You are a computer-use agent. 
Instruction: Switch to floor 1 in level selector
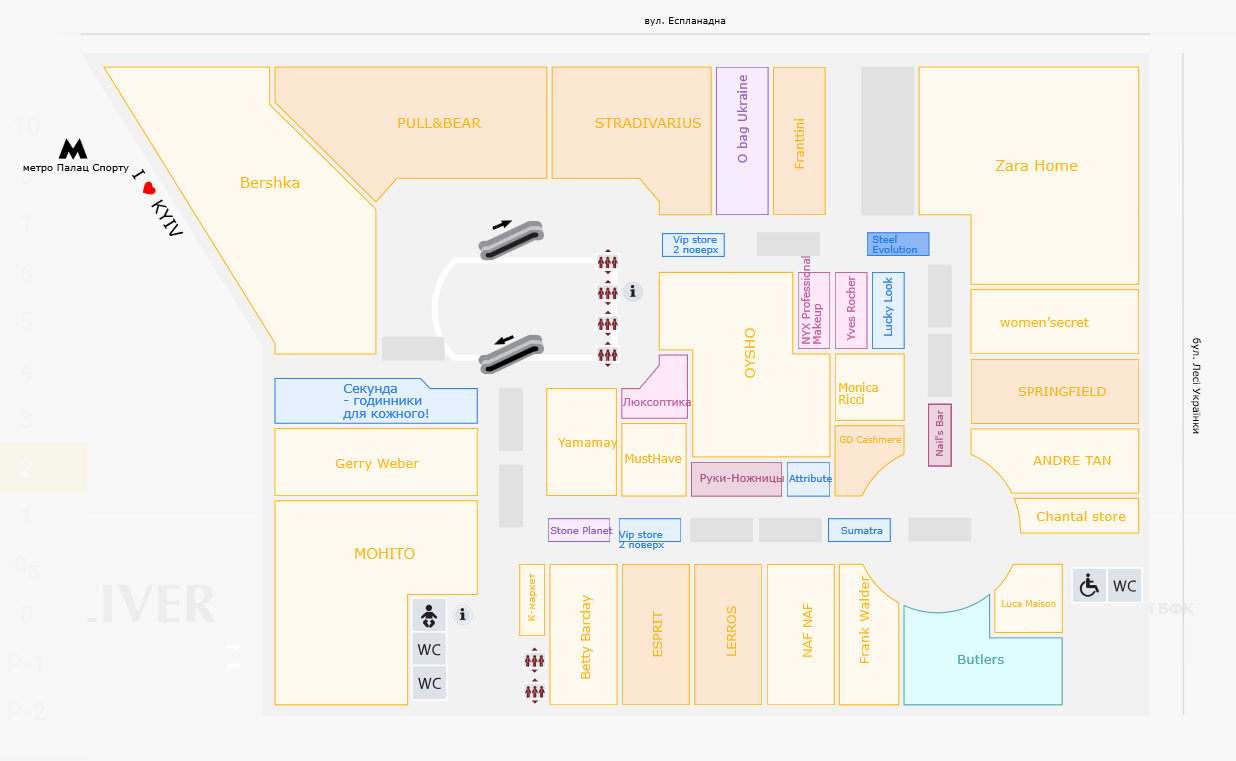point(27,516)
